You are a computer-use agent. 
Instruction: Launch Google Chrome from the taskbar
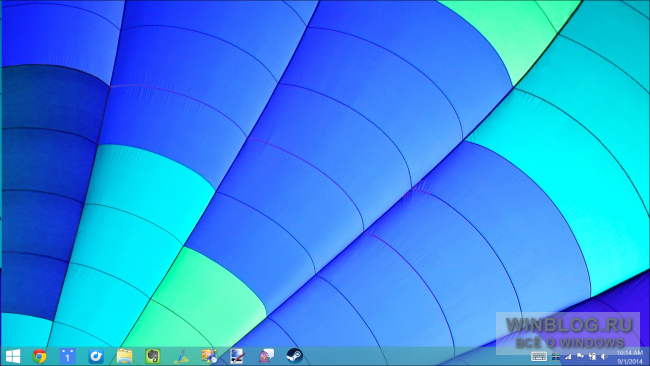39,356
